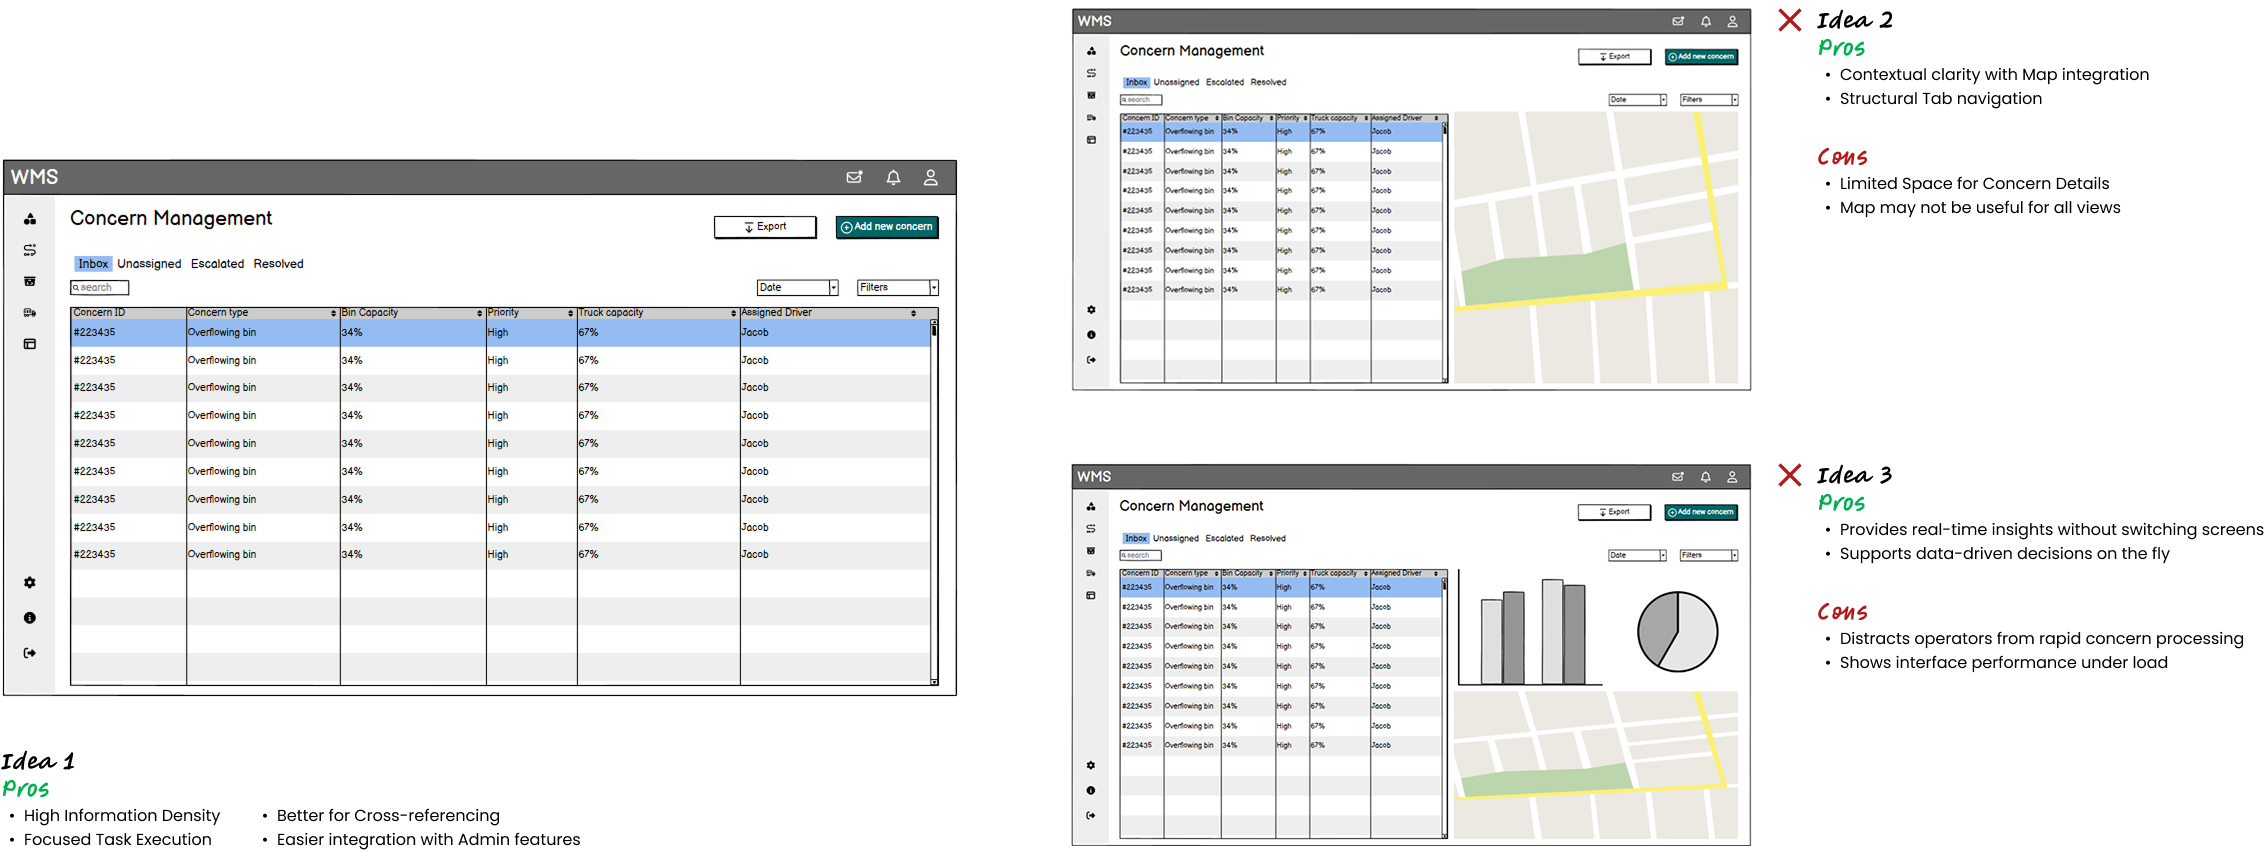The height and width of the screenshot is (851, 2265).
Task: Open settings gear in the large left mockup sidebar
Action: tap(30, 583)
